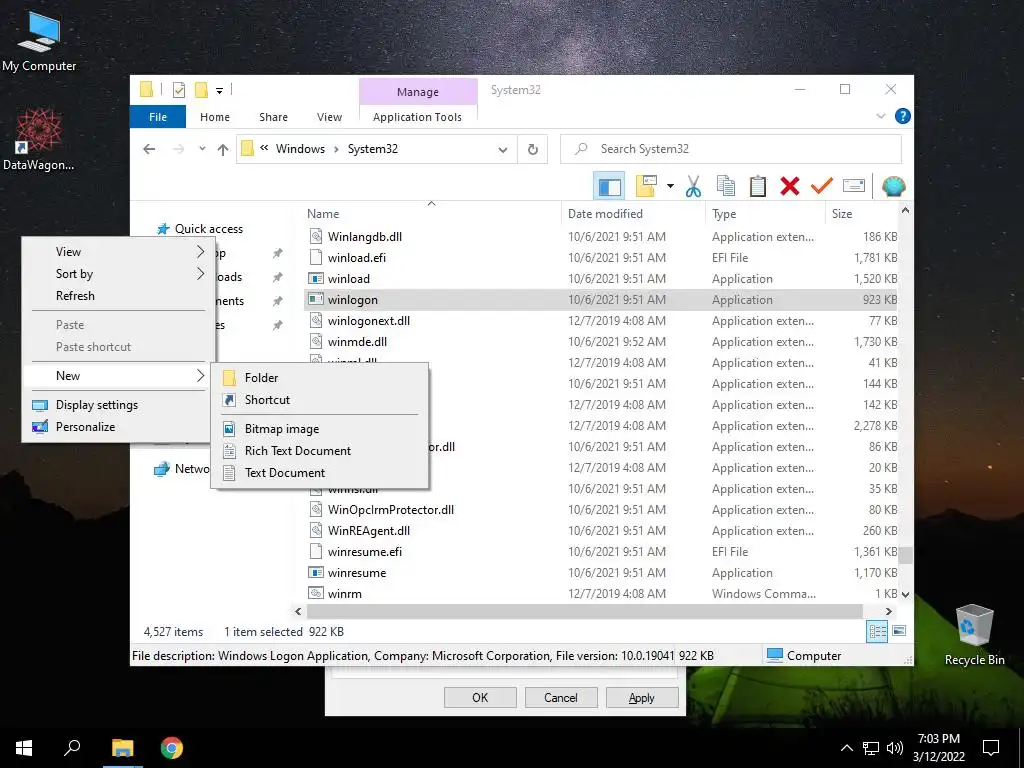Open Personalize from context menu
The image size is (1024, 768).
[x=119, y=426]
